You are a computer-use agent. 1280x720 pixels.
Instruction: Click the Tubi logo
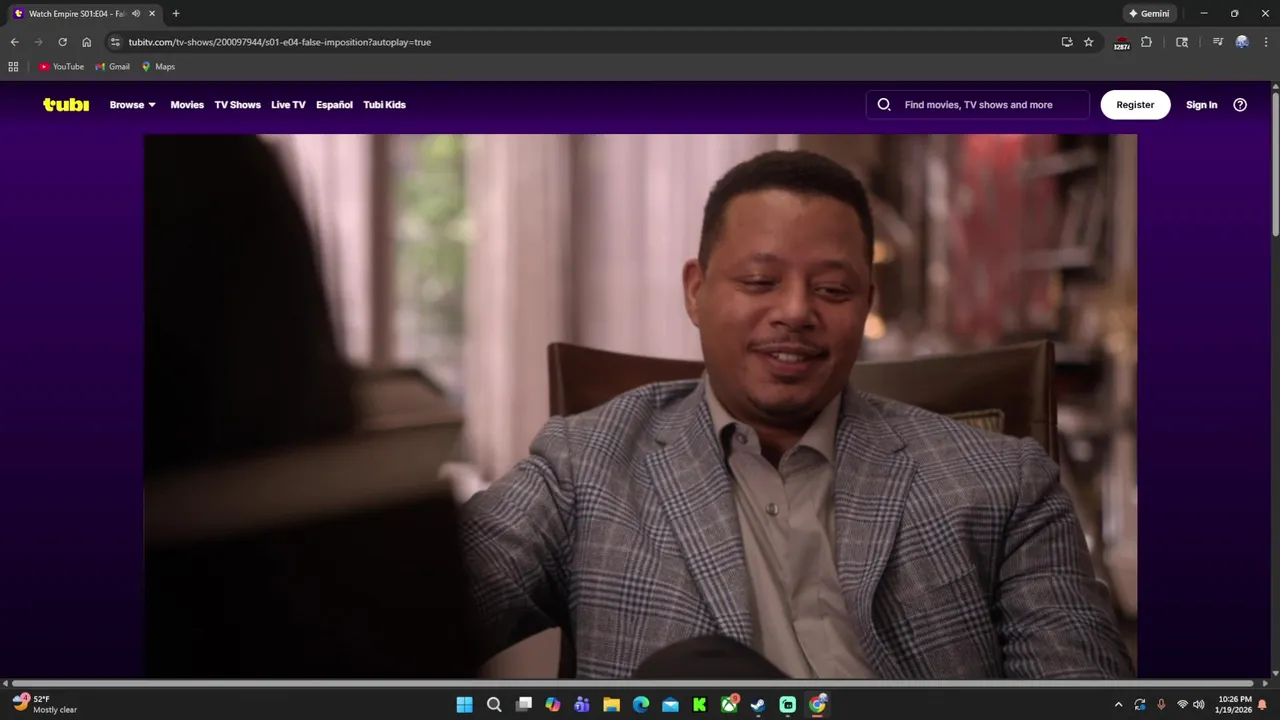pyautogui.click(x=66, y=105)
